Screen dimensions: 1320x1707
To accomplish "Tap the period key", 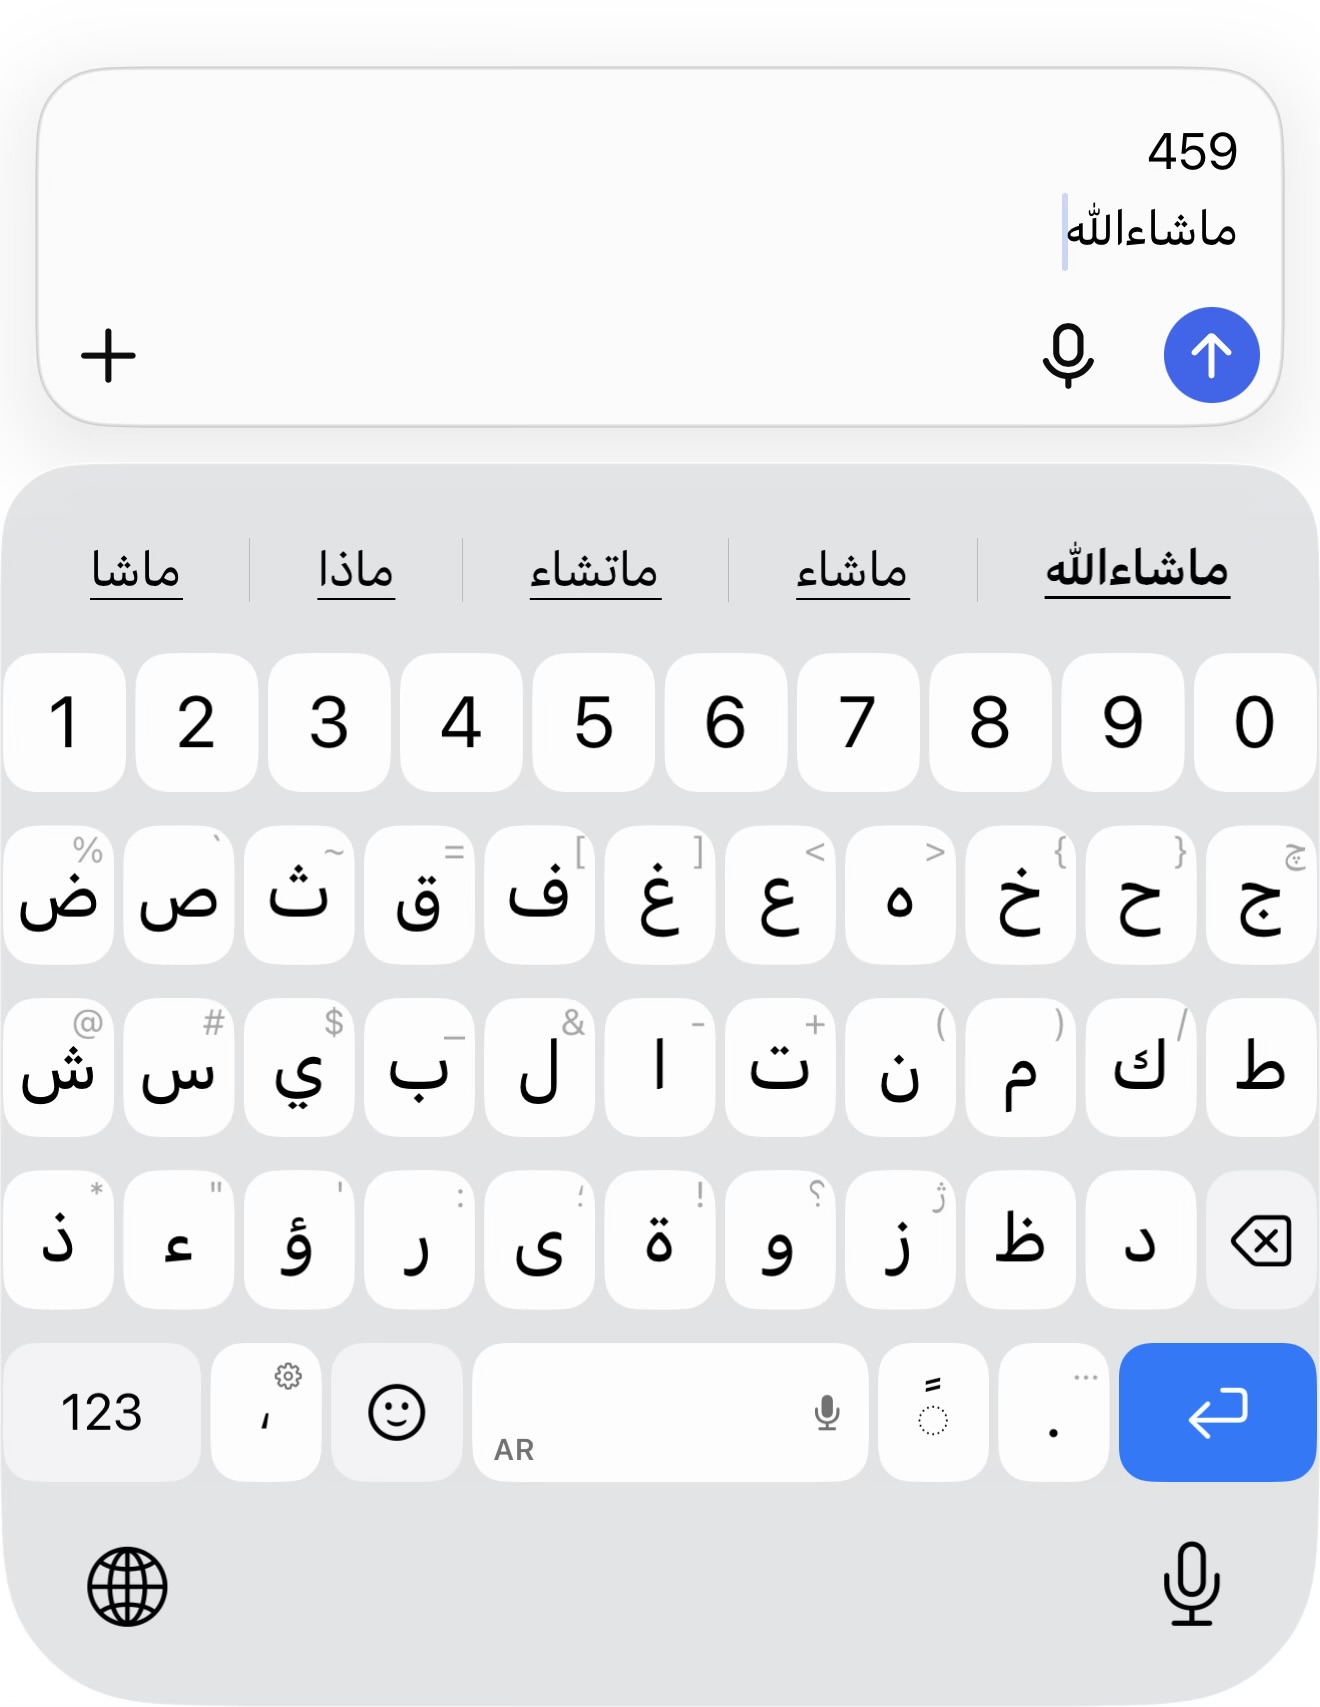I will click(x=1053, y=1412).
